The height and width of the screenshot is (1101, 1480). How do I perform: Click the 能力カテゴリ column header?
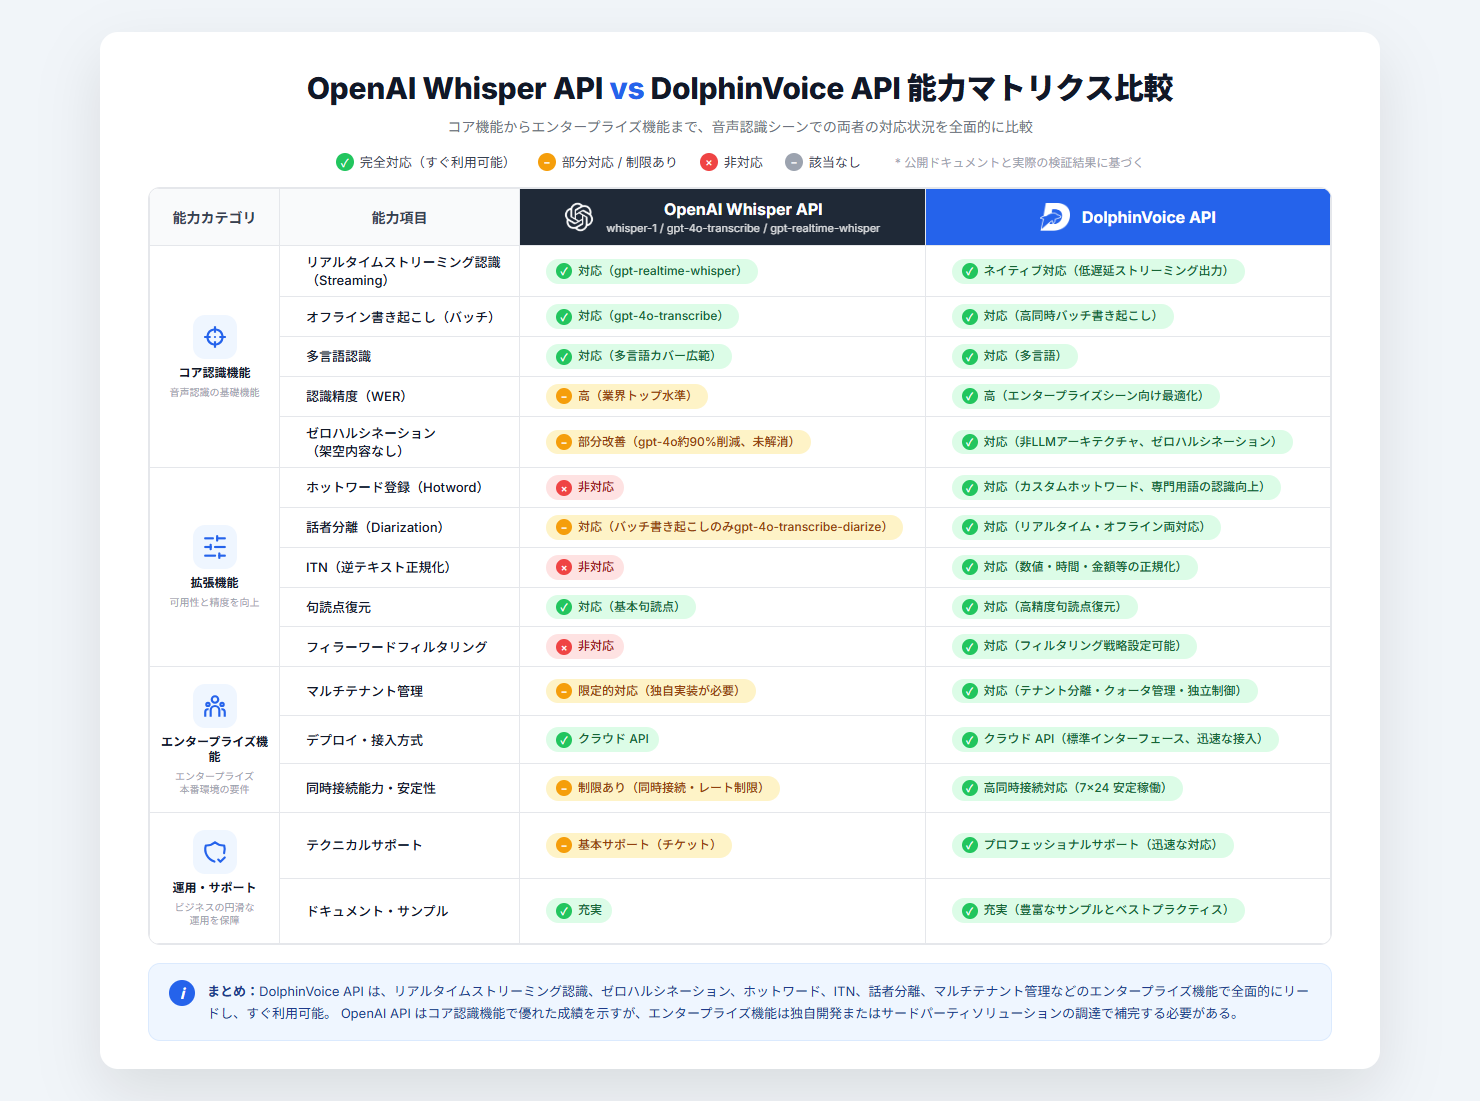point(214,217)
